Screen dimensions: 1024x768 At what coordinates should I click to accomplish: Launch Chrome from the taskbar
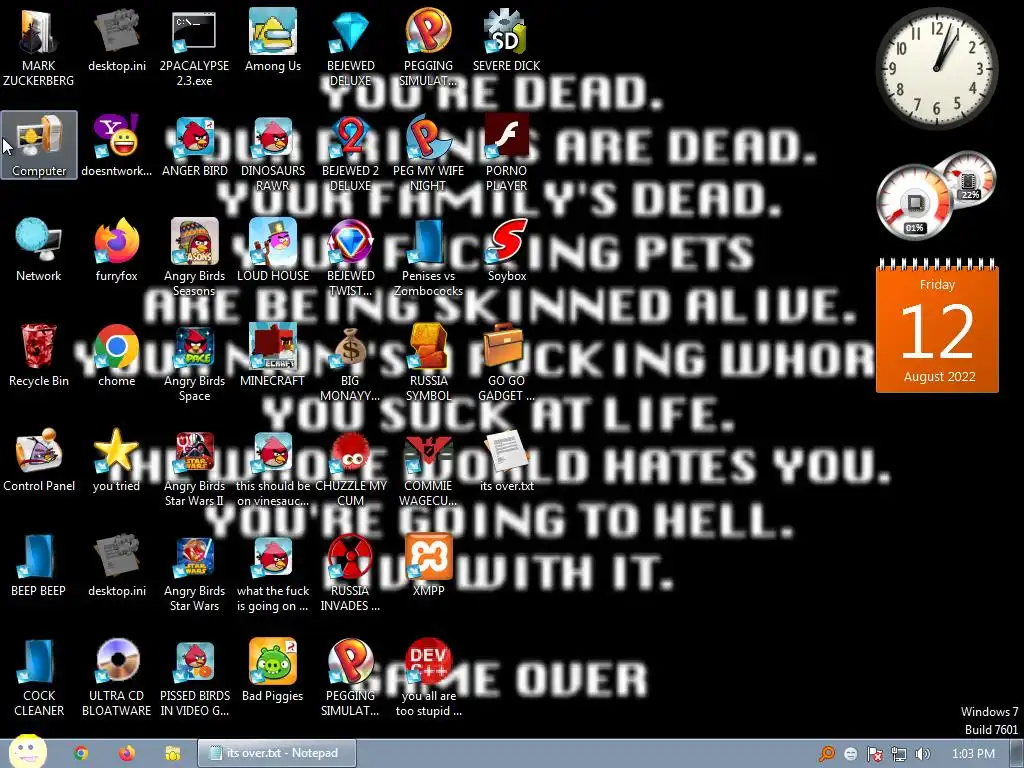tap(81, 753)
